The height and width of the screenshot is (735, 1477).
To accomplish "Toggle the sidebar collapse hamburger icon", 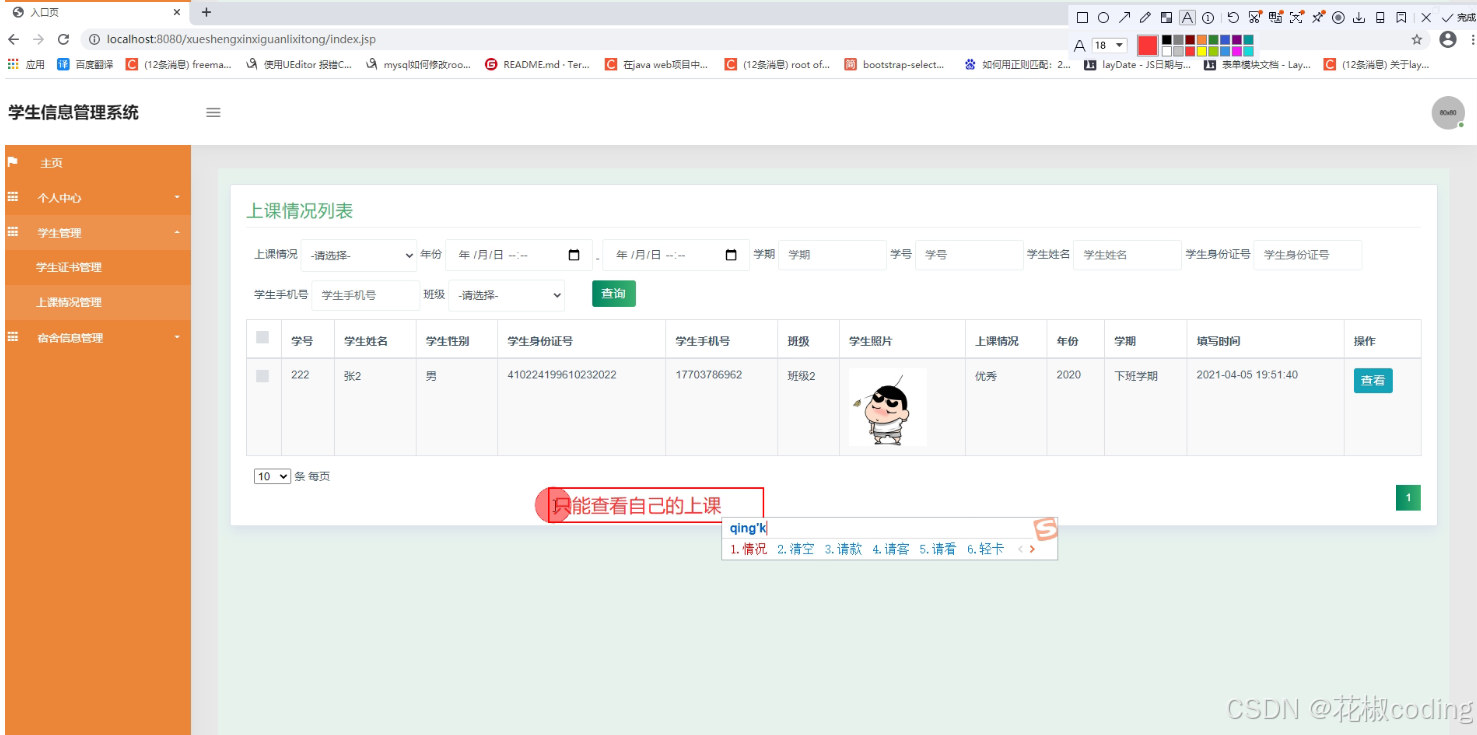I will click(213, 112).
